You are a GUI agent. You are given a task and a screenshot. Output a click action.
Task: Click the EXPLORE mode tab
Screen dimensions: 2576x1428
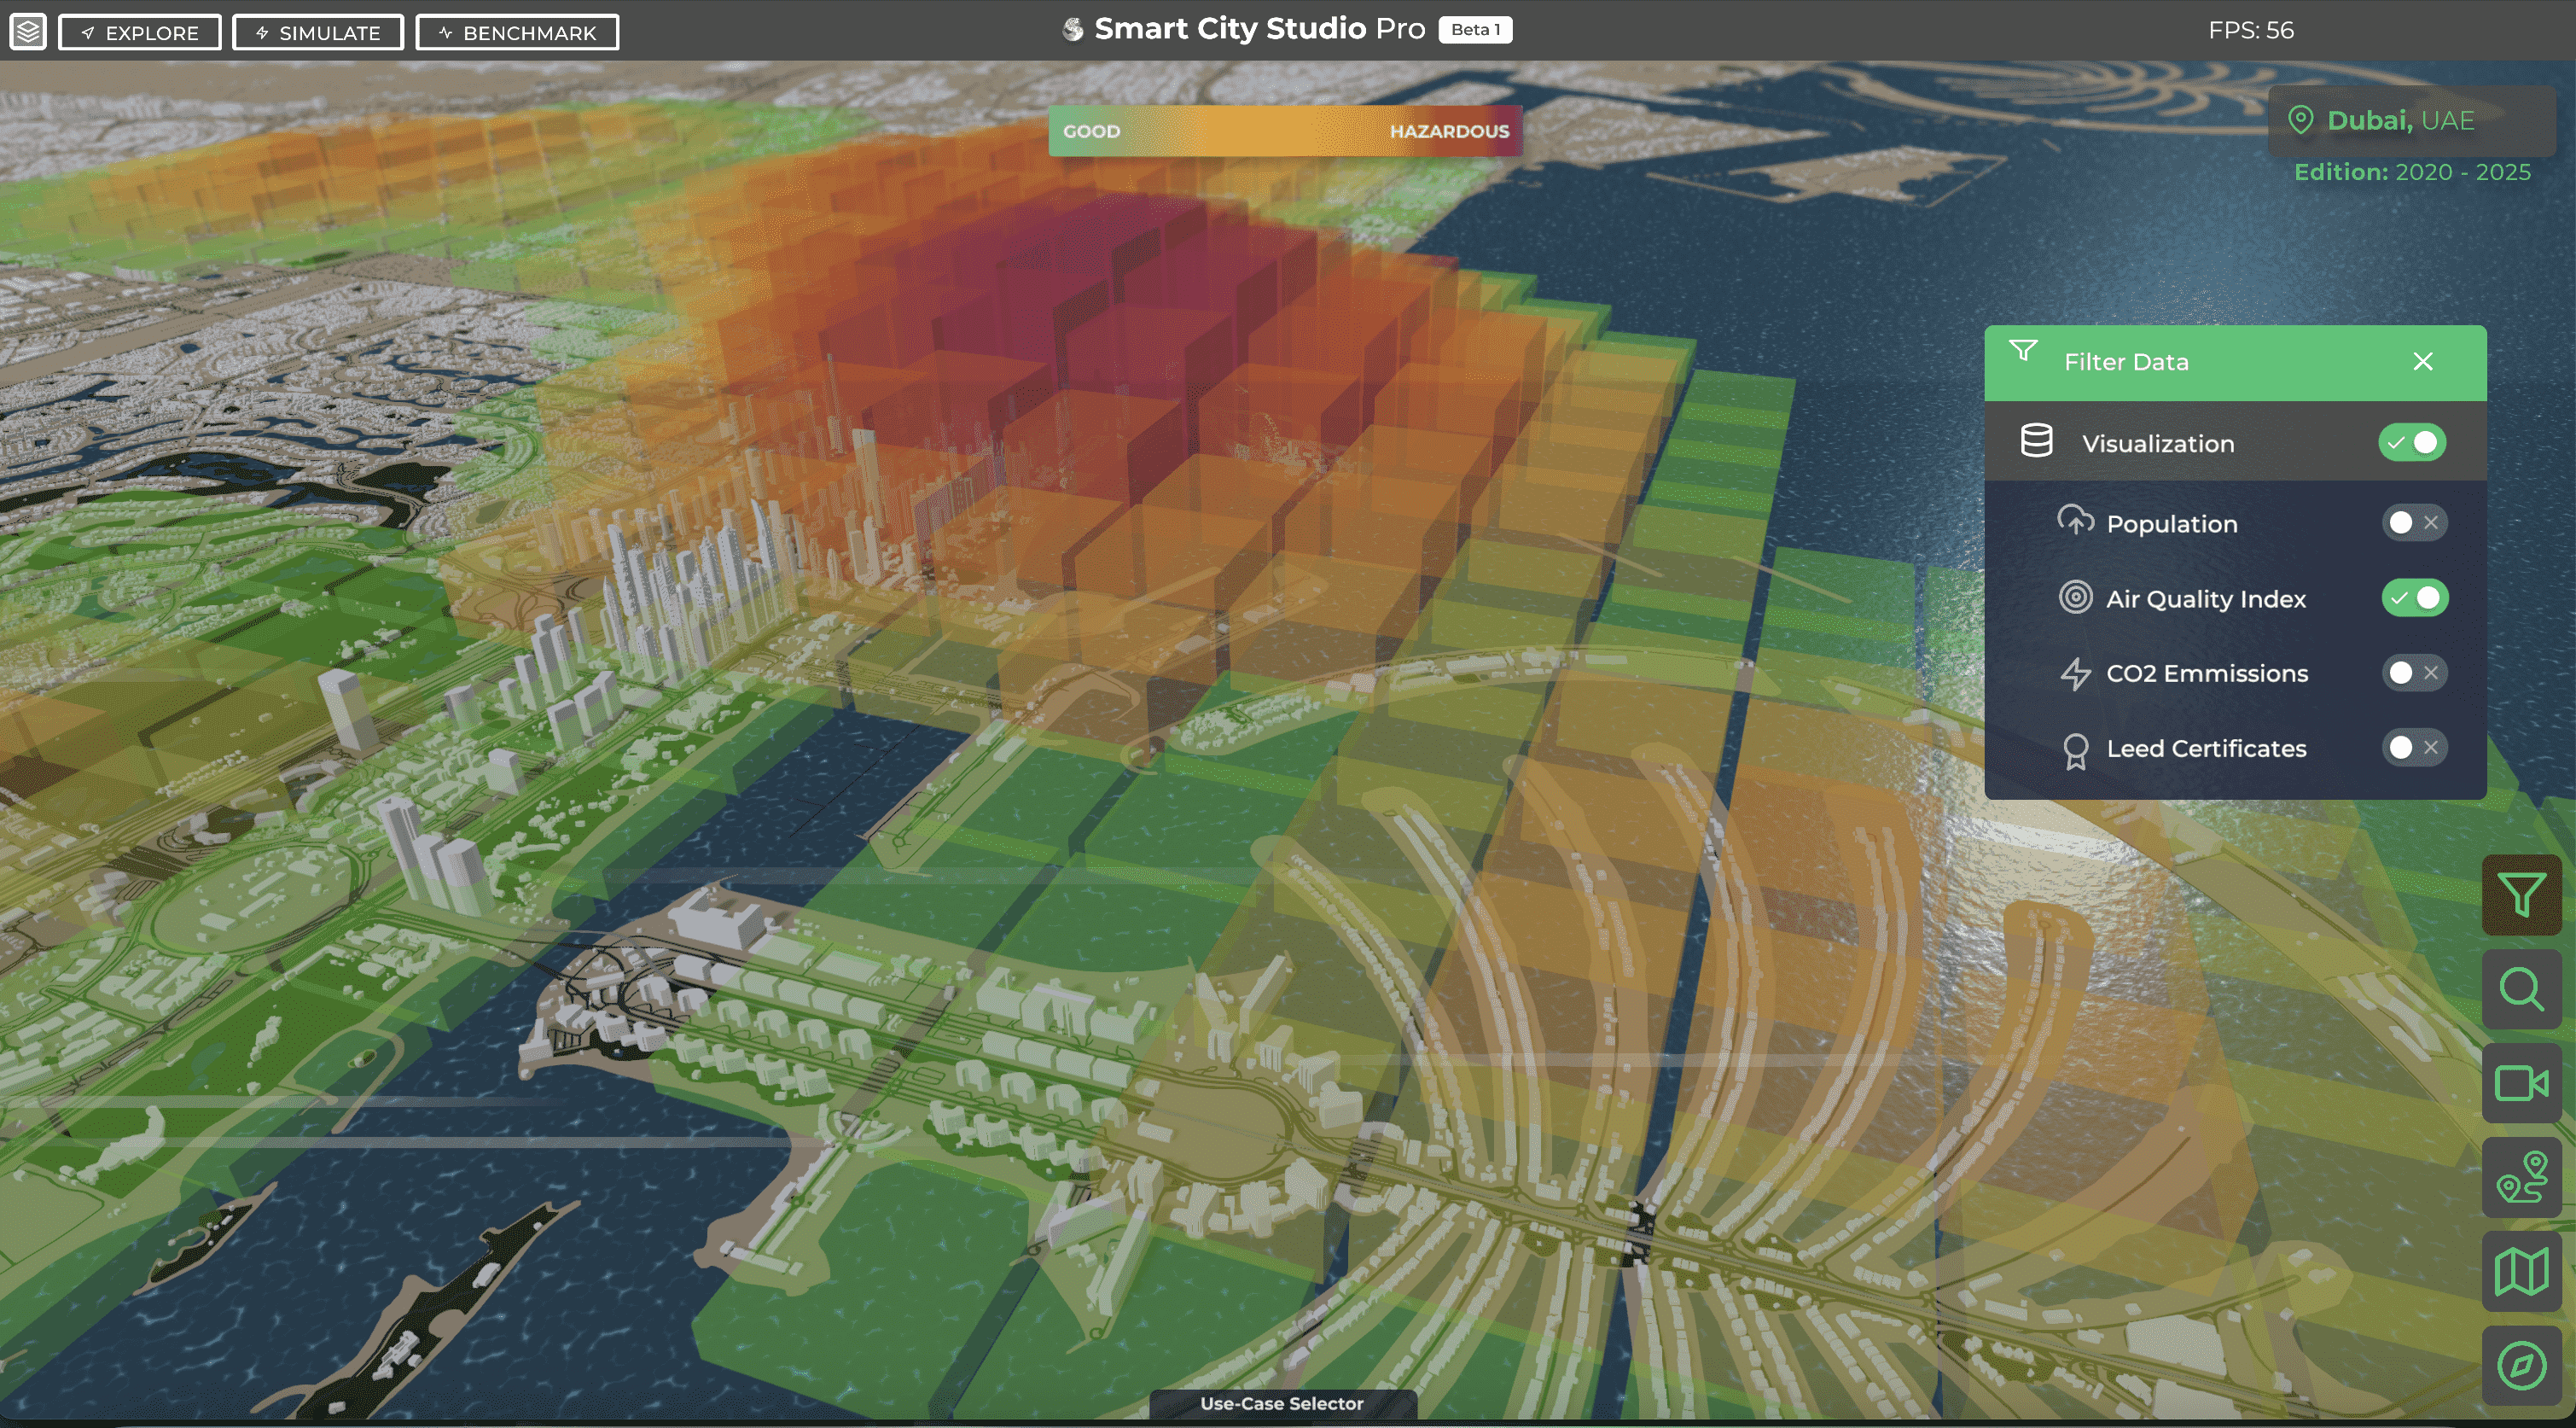tap(139, 30)
